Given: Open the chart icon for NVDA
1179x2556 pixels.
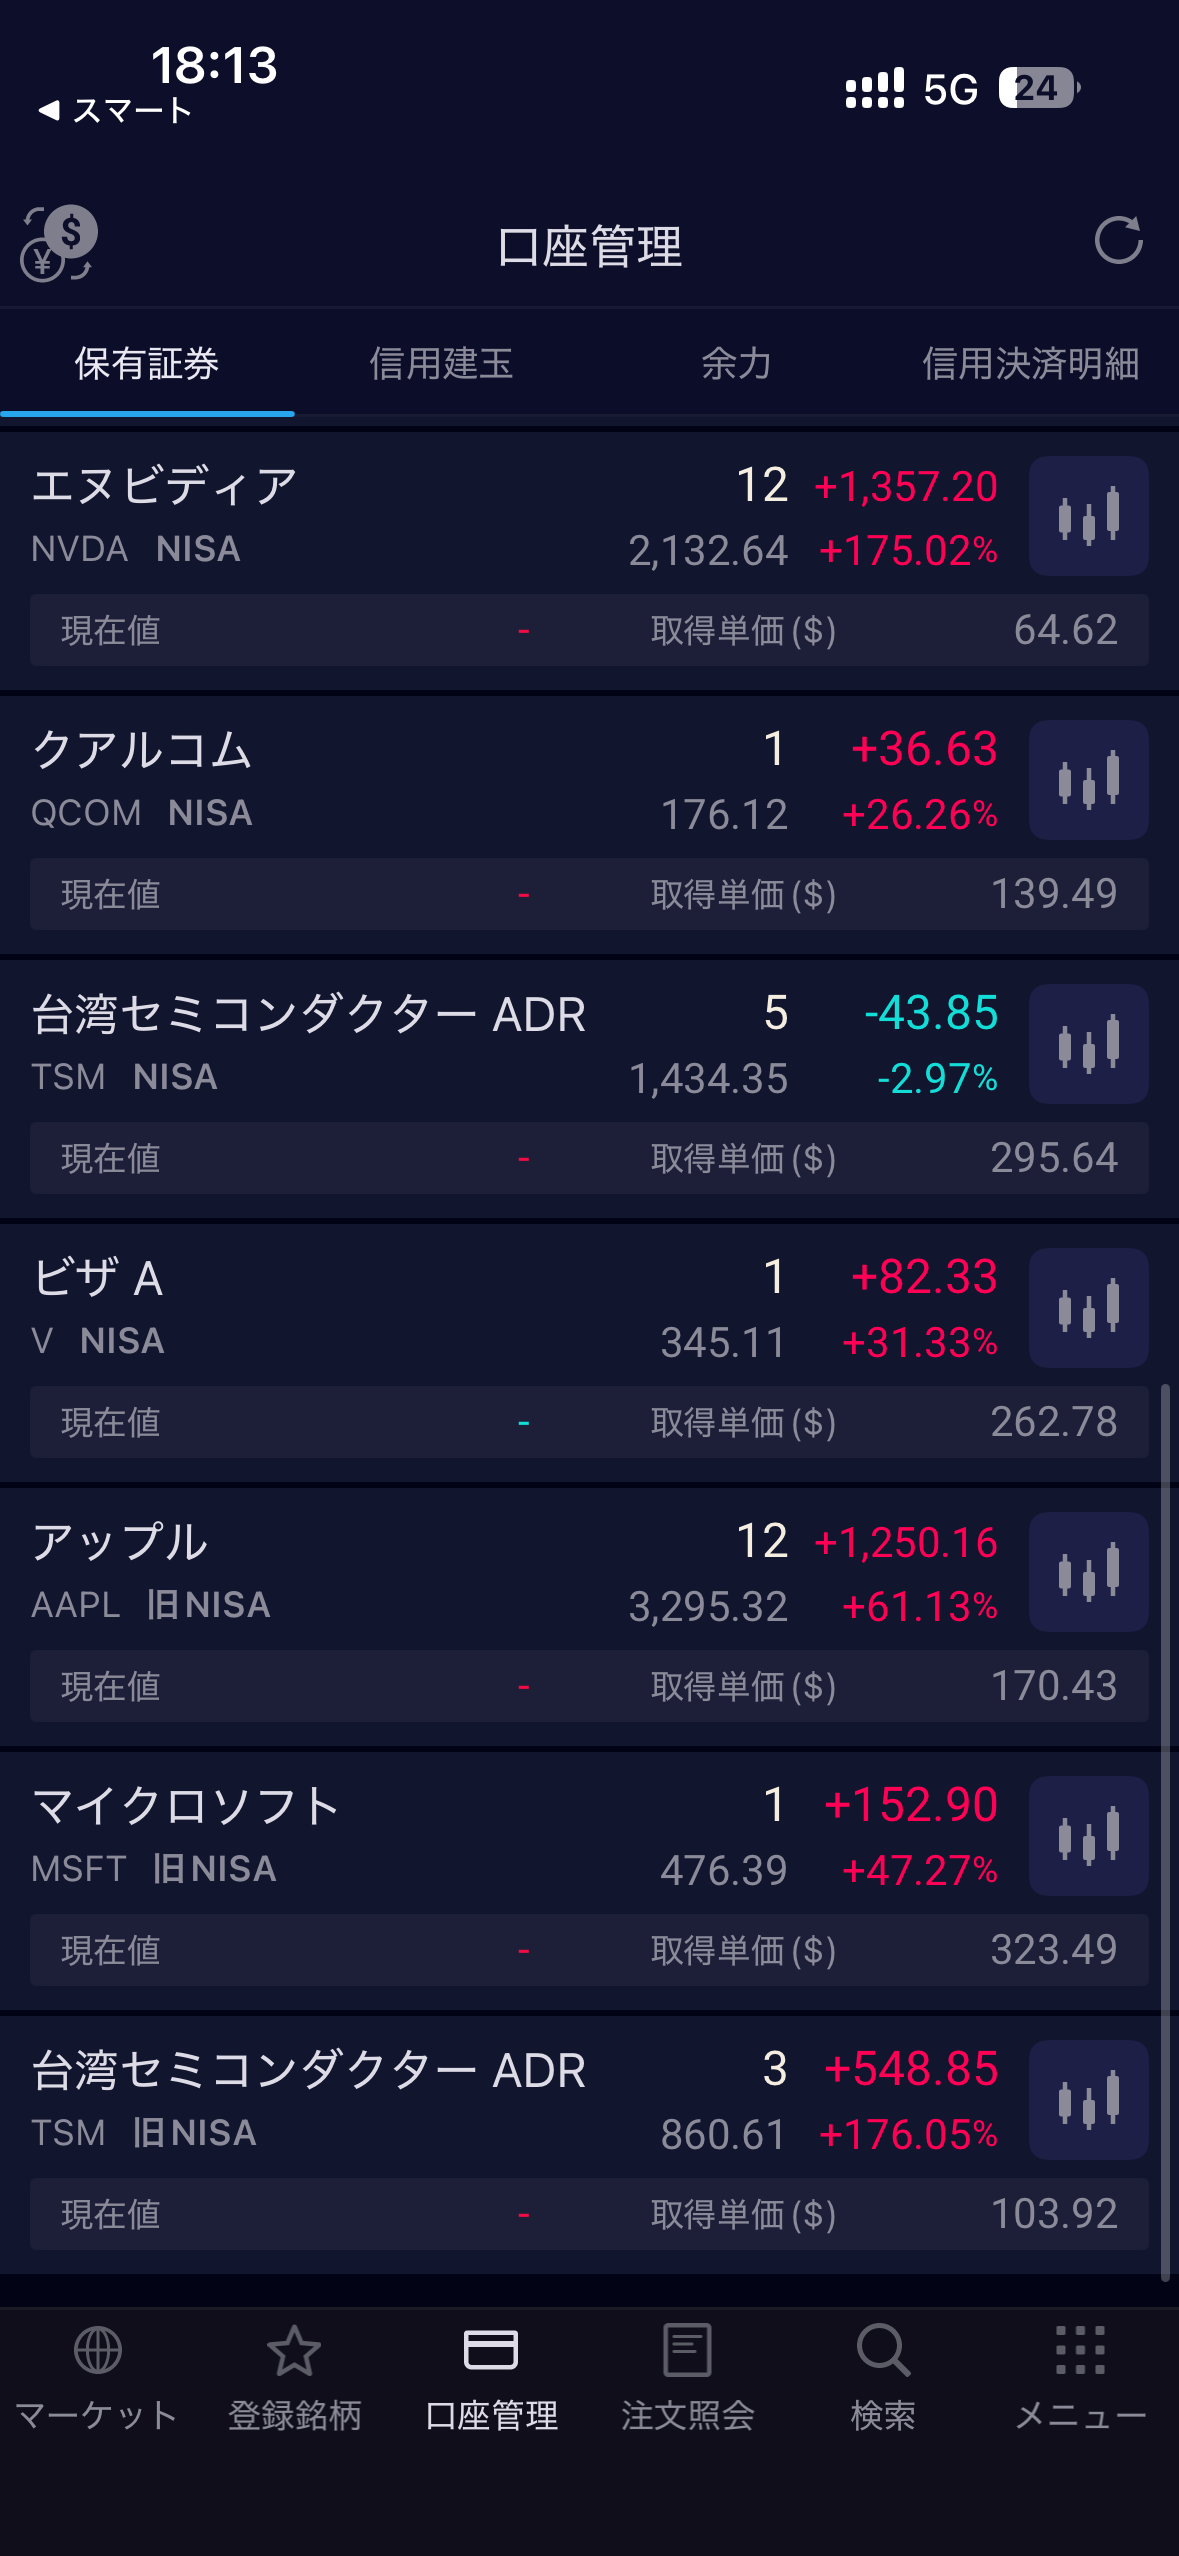Looking at the screenshot, I should (x=1088, y=516).
